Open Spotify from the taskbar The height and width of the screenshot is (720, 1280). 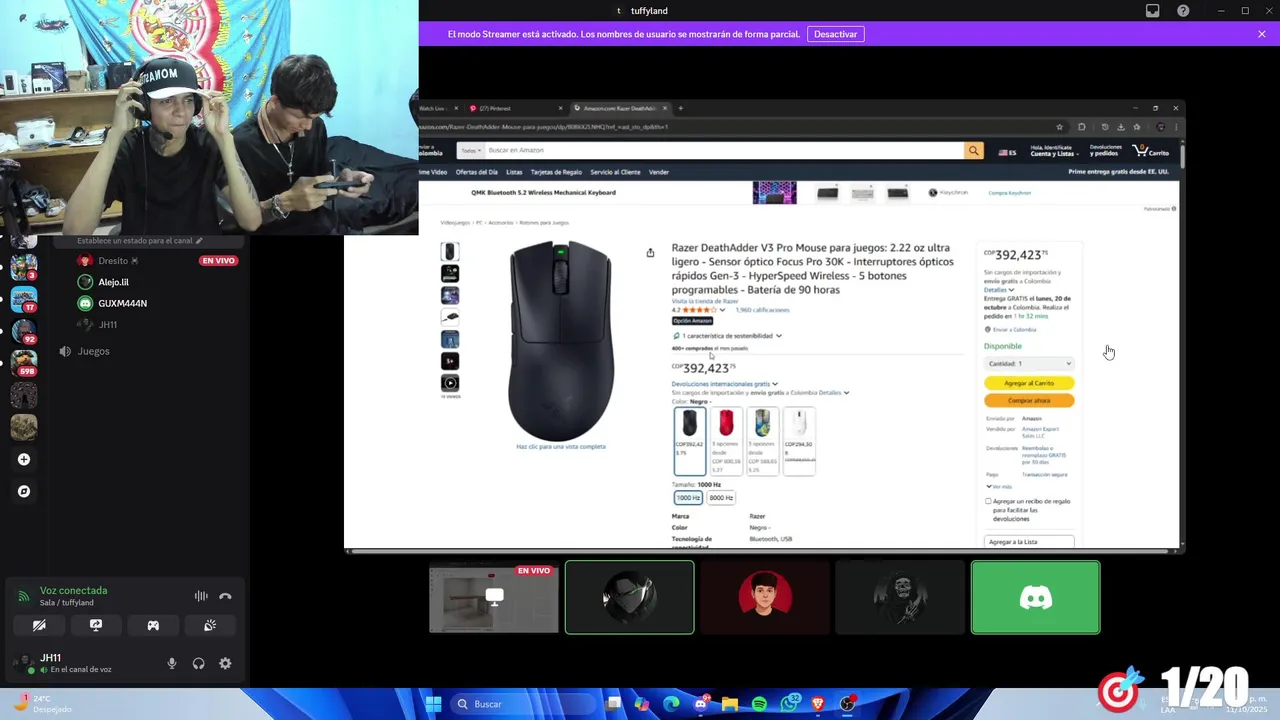(759, 704)
